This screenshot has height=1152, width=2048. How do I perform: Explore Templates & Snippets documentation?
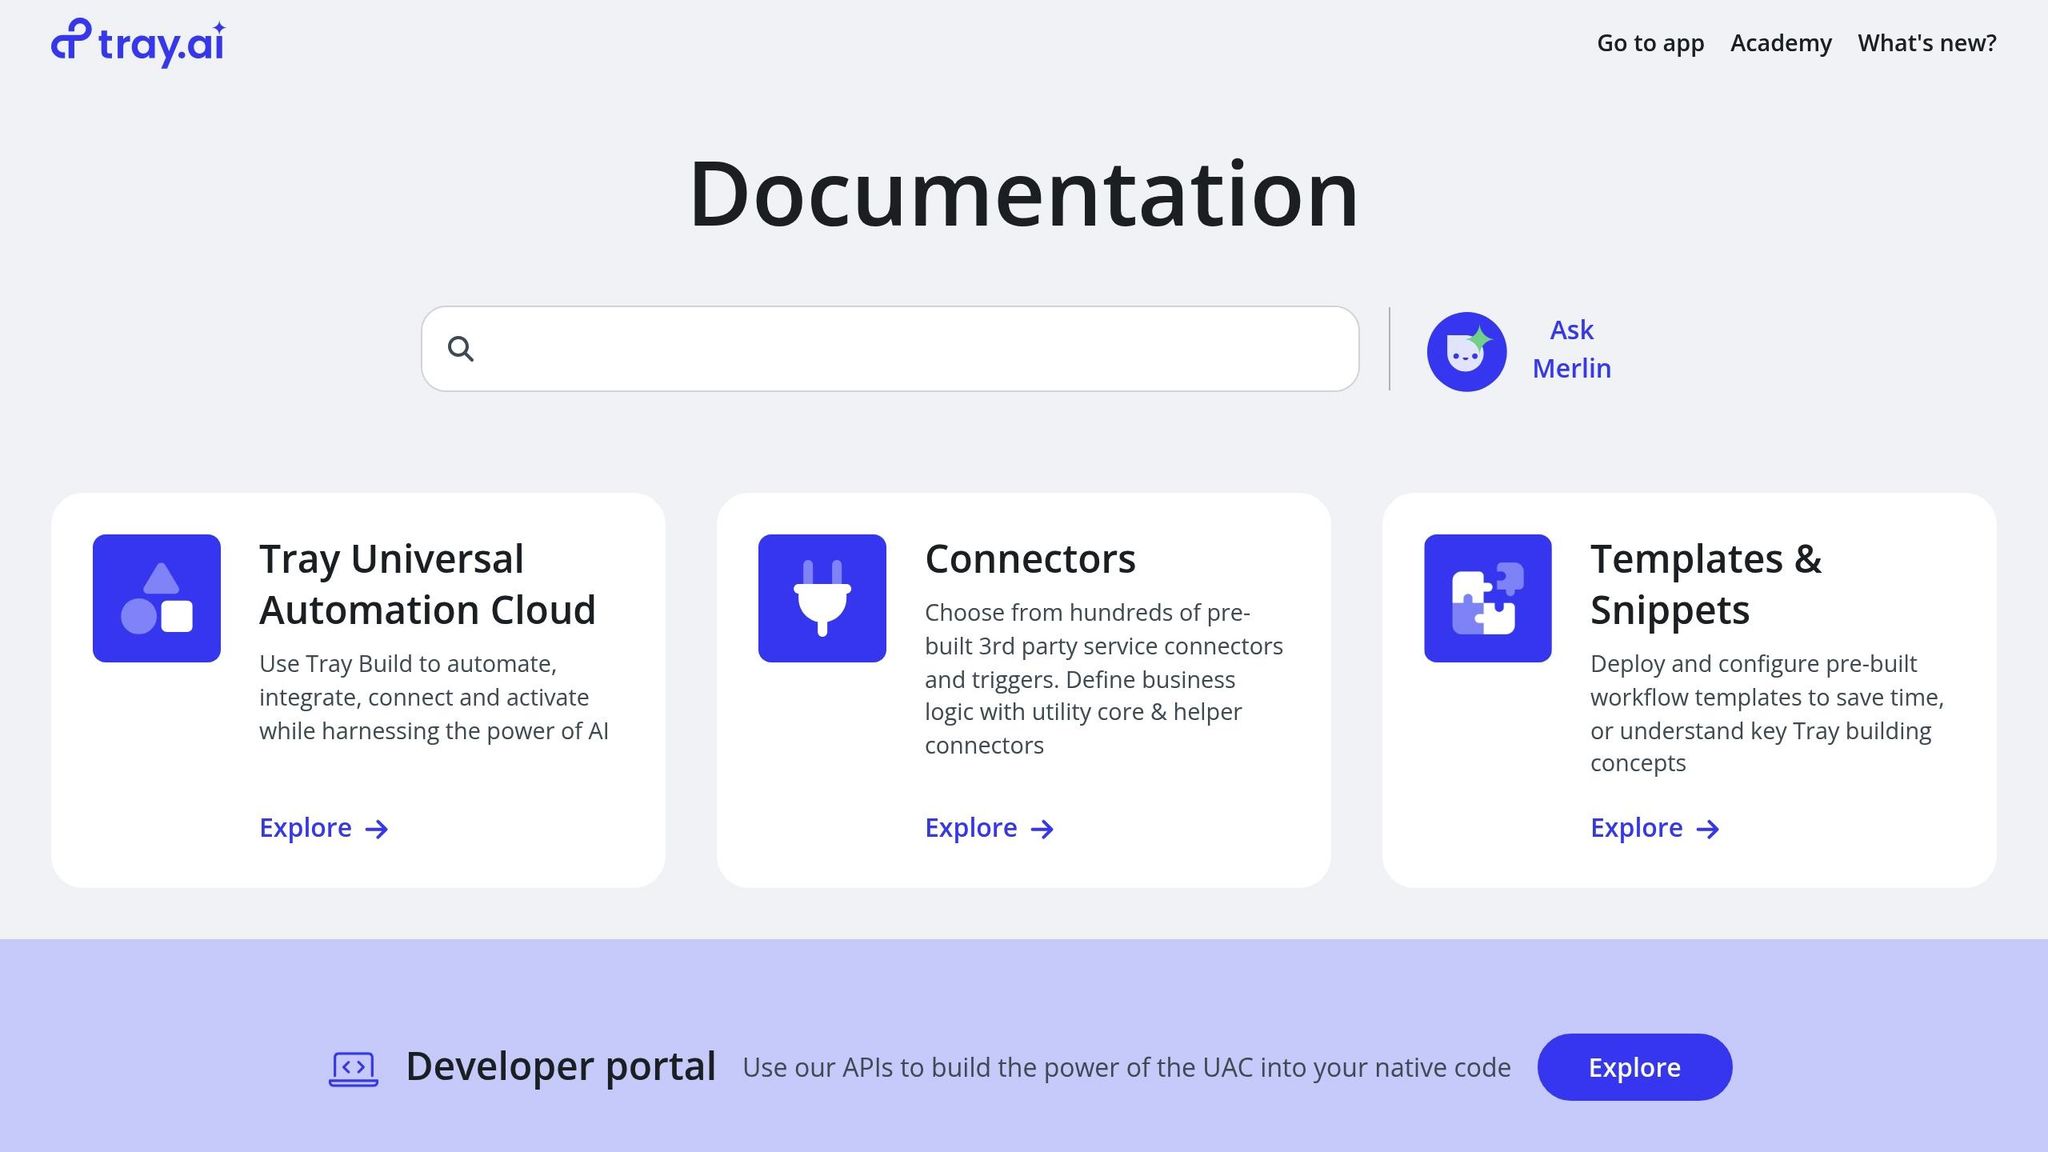[x=1636, y=828]
